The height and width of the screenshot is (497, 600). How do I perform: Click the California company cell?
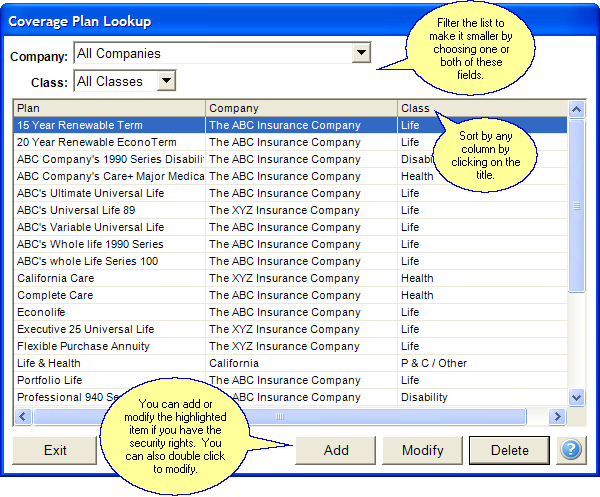(x=234, y=363)
